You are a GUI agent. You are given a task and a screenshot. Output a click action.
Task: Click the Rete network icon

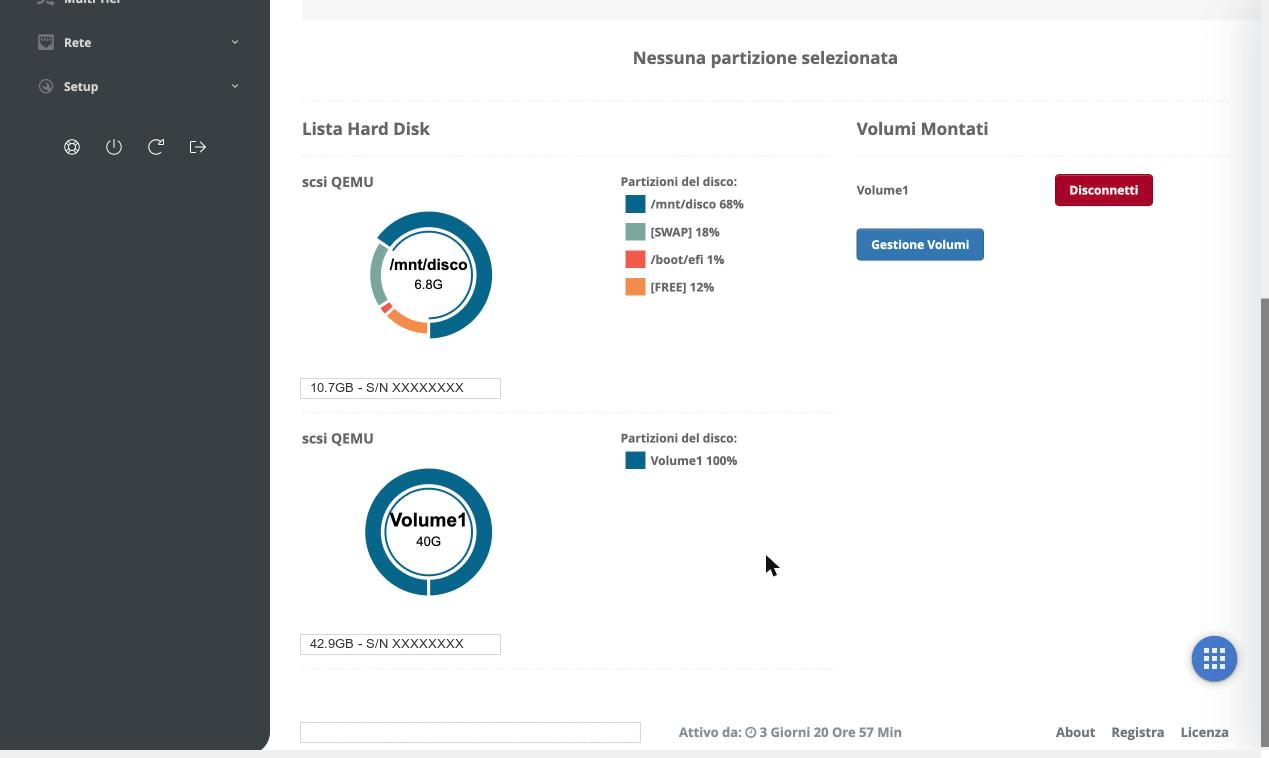[46, 42]
